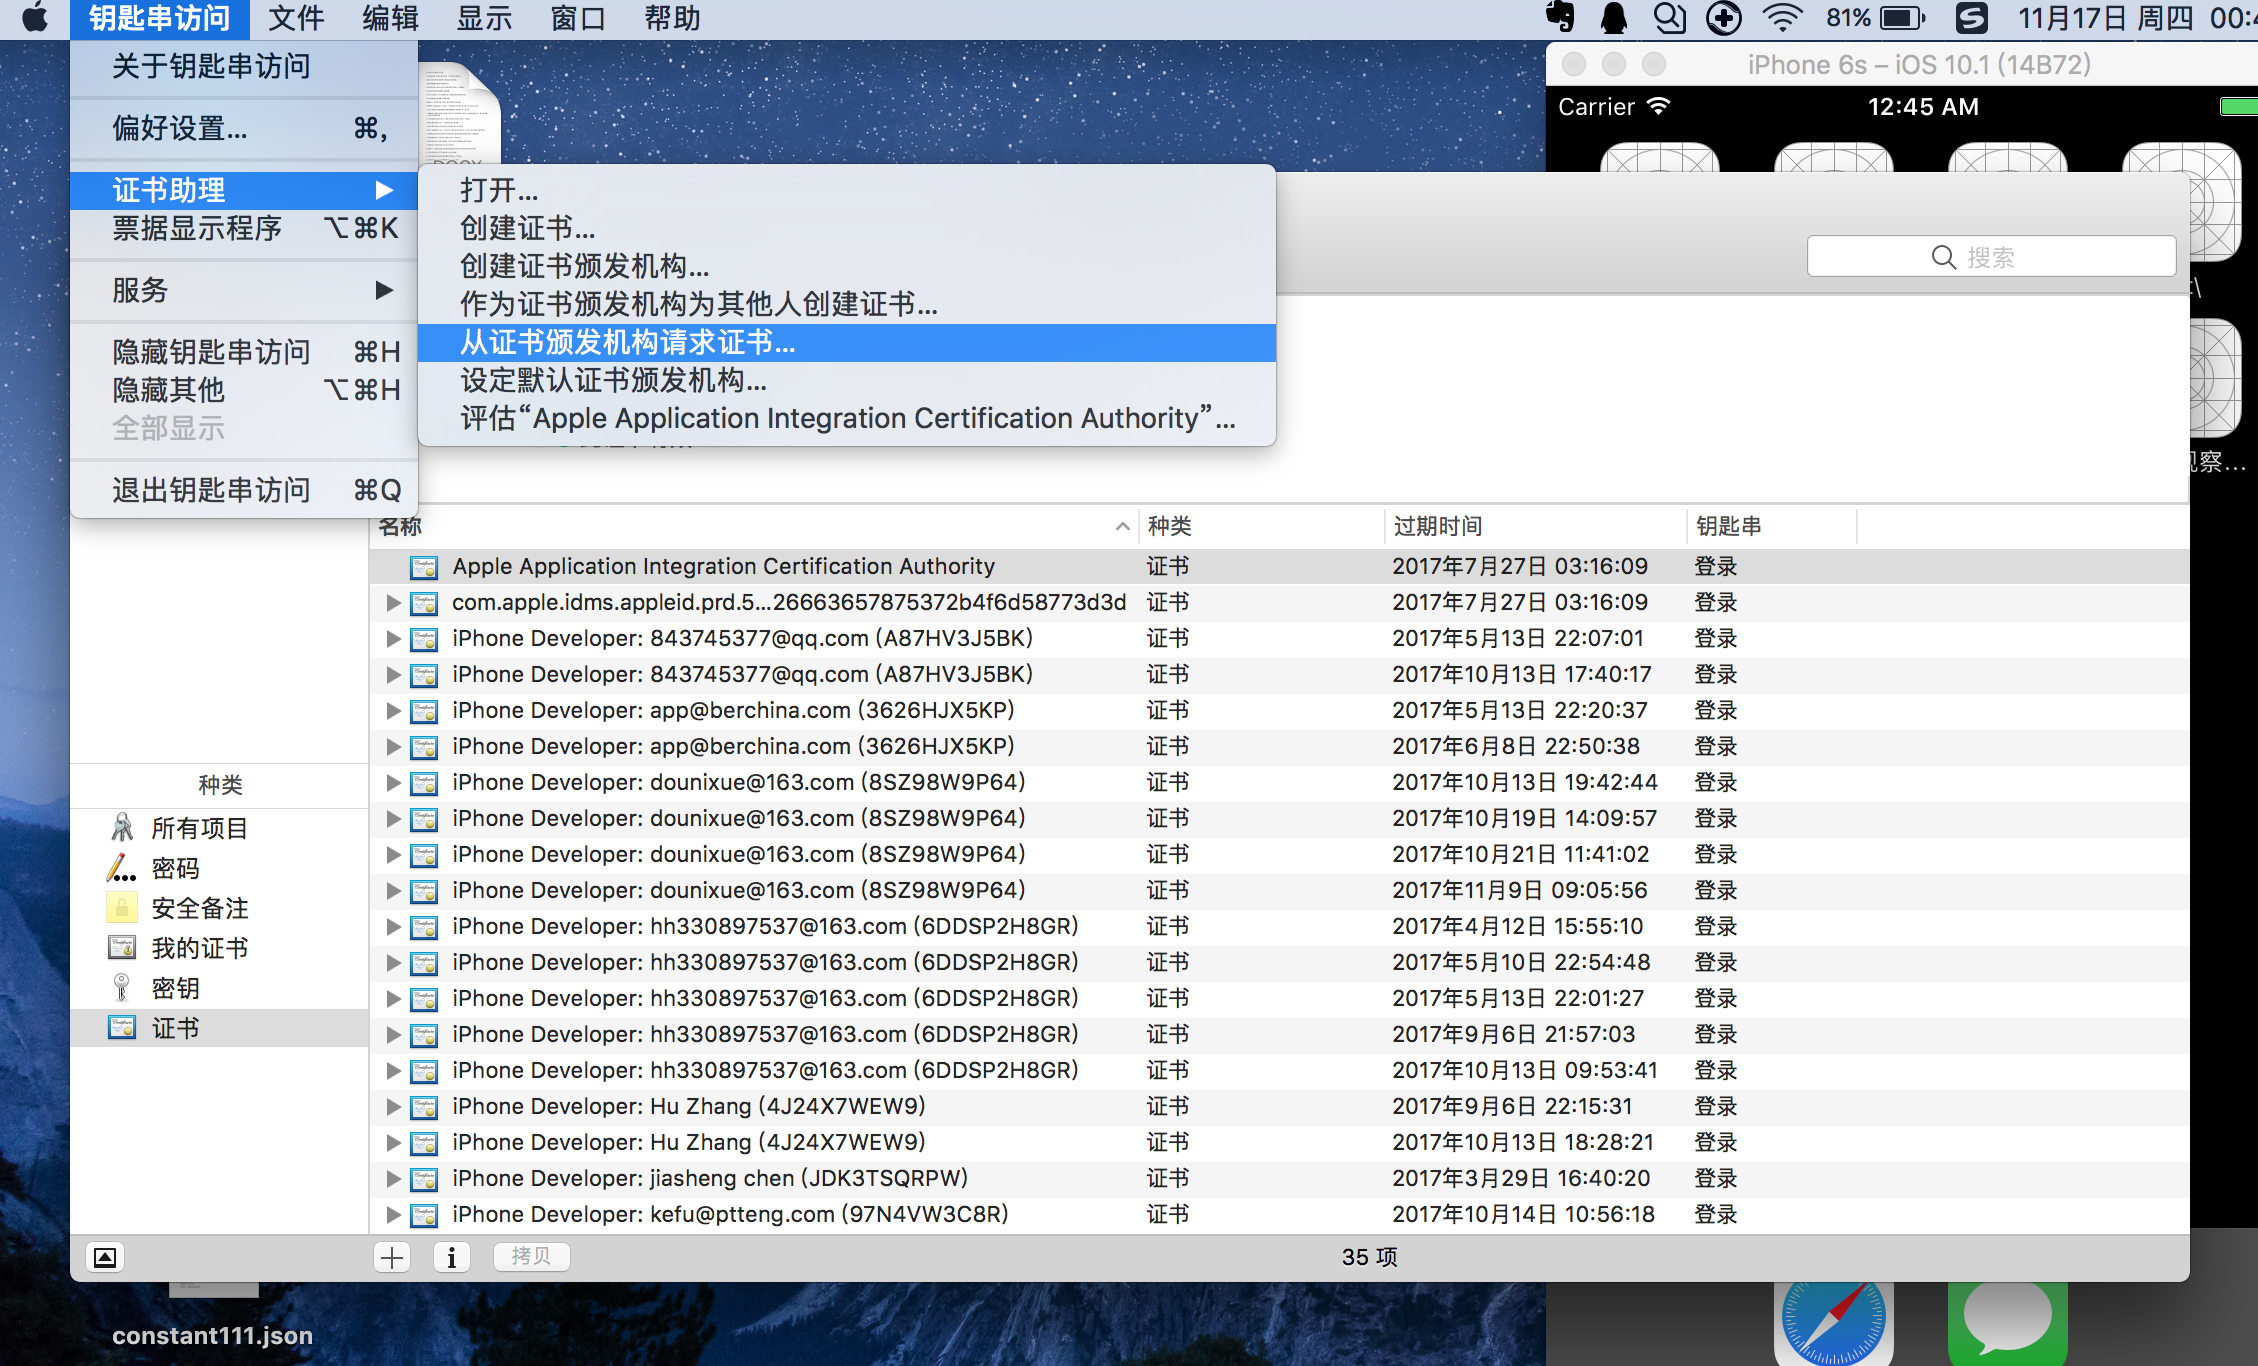Image resolution: width=2258 pixels, height=1366 pixels.
Task: Select 我的证书 category in sidebar
Action: (199, 948)
